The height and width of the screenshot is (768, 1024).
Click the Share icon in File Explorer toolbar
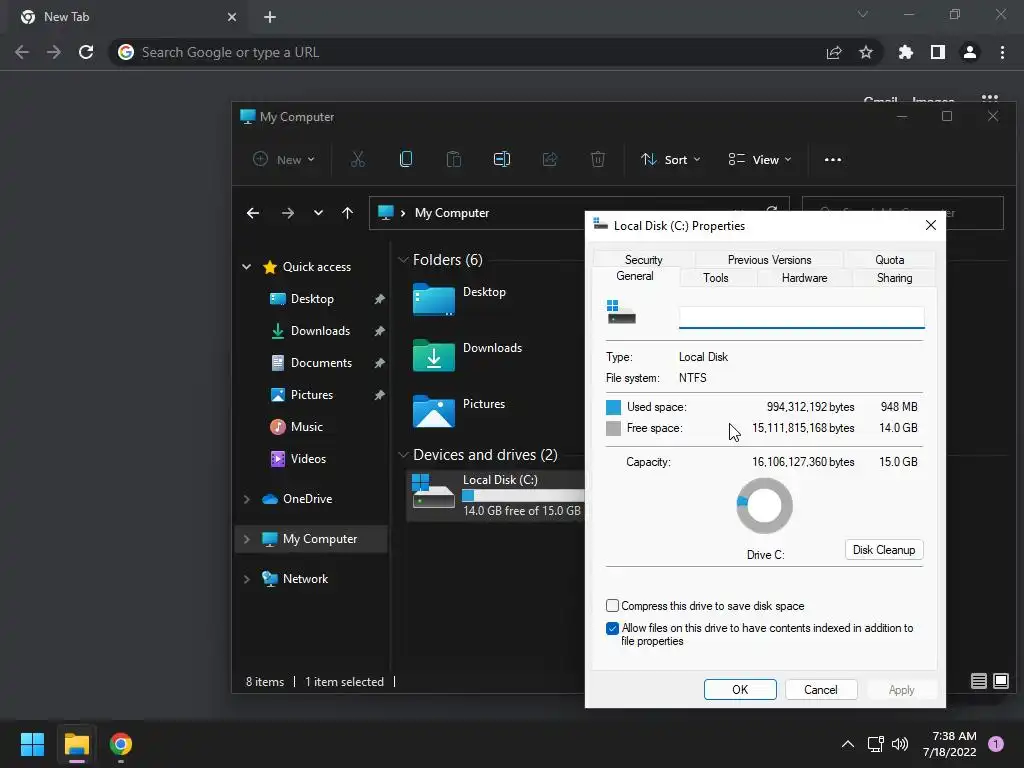click(550, 159)
